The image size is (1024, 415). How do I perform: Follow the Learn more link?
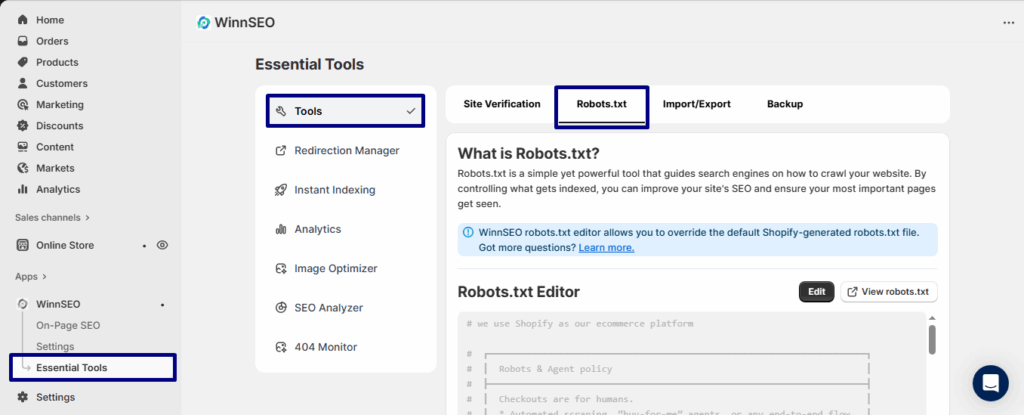click(606, 248)
